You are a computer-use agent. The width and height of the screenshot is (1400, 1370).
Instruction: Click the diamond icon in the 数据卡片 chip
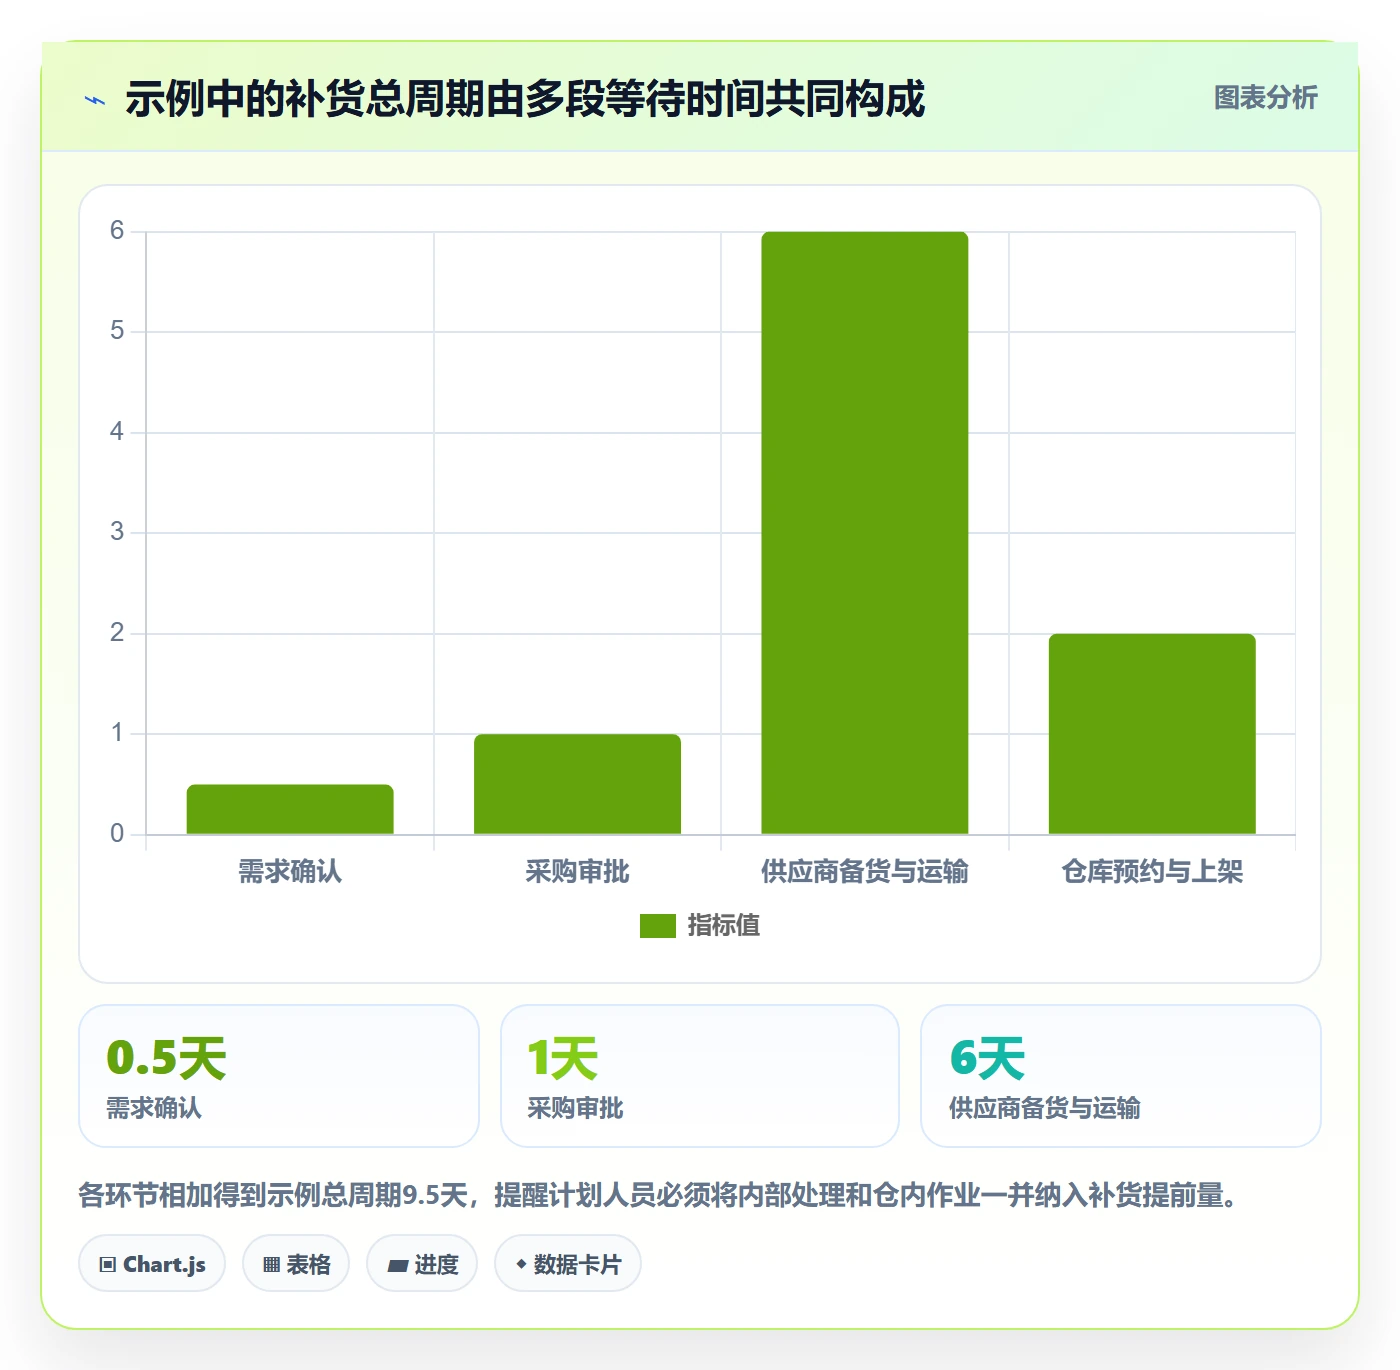click(x=521, y=1264)
